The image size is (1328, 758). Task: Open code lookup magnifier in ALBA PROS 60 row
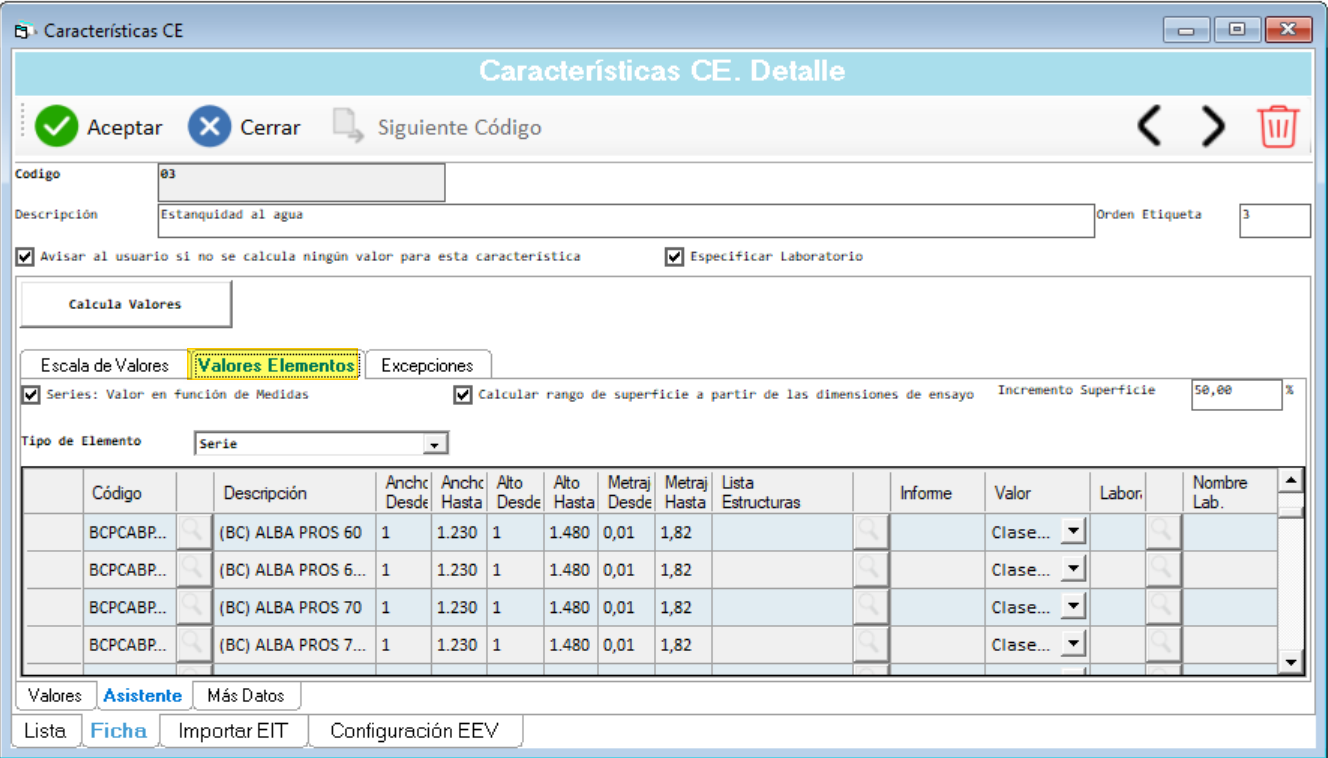[x=195, y=532]
